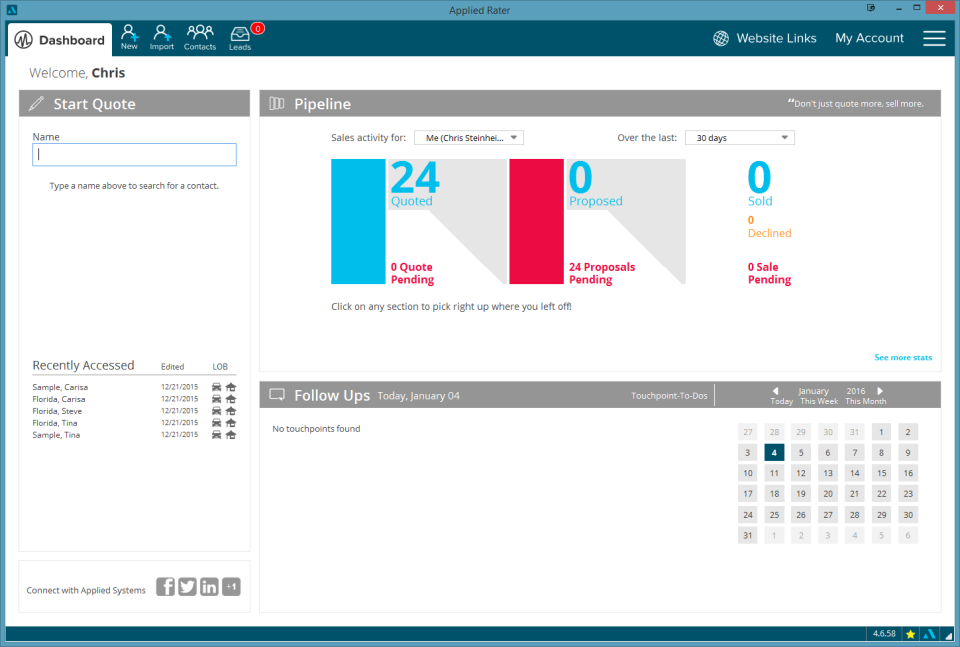Switch to the Dashboard tab
The width and height of the screenshot is (960, 647).
pos(60,40)
